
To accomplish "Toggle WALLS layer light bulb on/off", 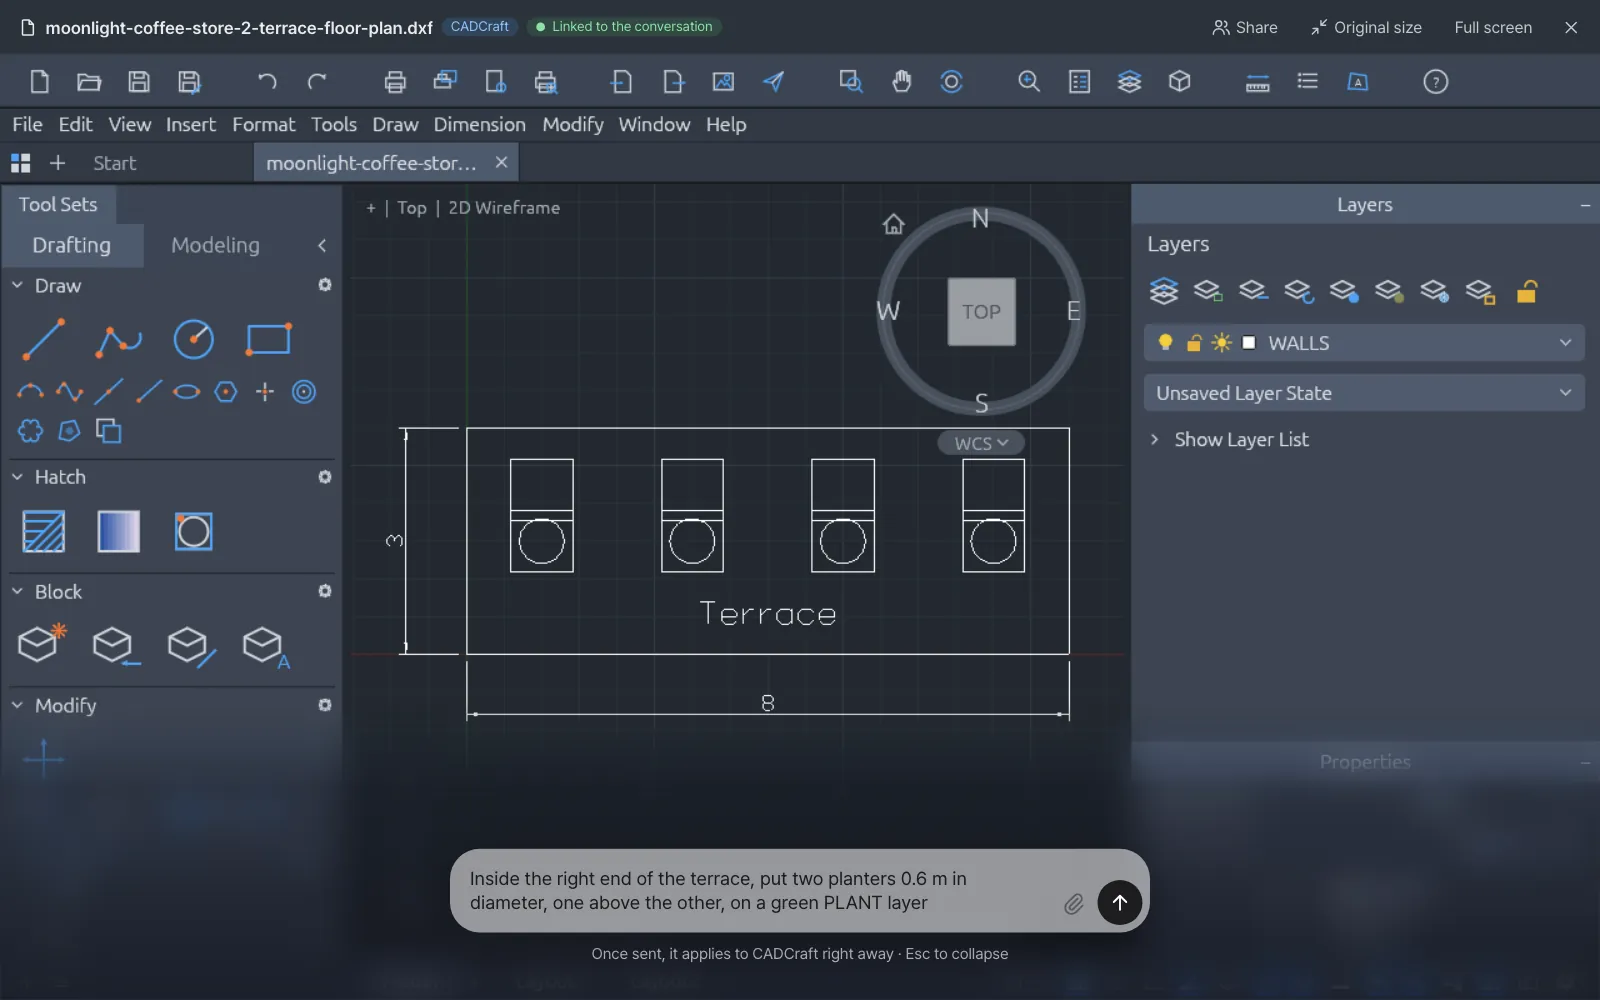I will 1165,343.
